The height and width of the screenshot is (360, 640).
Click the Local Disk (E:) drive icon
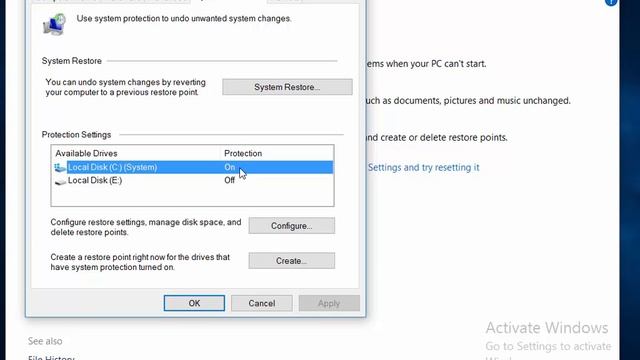(60, 181)
